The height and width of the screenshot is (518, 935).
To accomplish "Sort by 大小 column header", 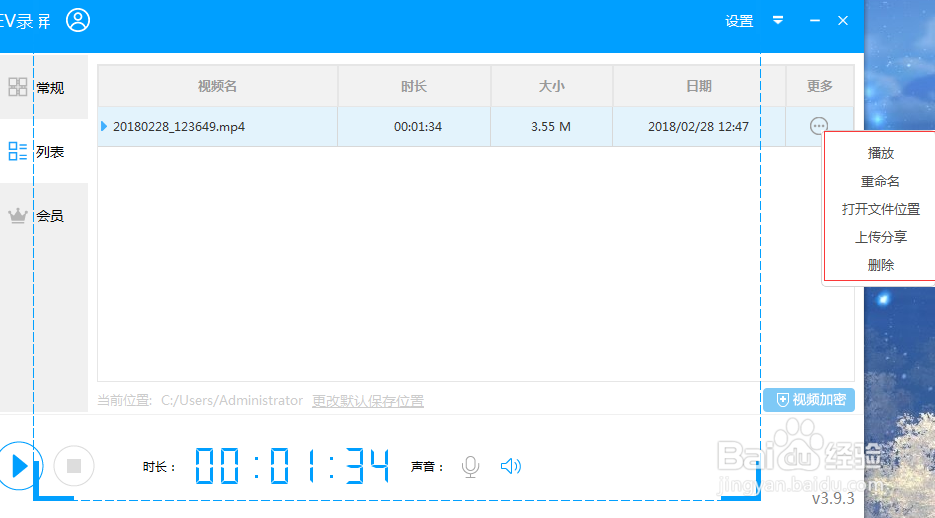I will [552, 86].
